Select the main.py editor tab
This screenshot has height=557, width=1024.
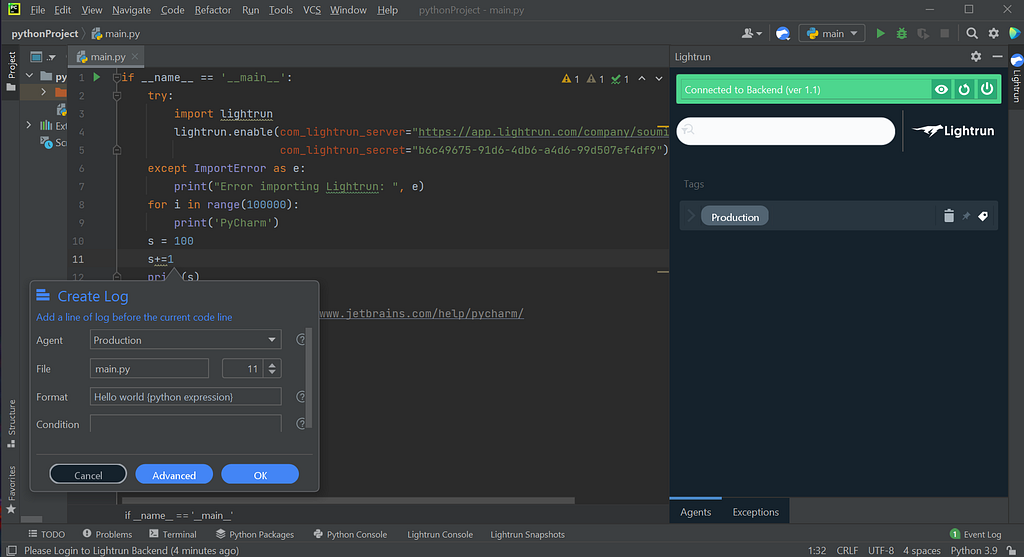(x=108, y=57)
